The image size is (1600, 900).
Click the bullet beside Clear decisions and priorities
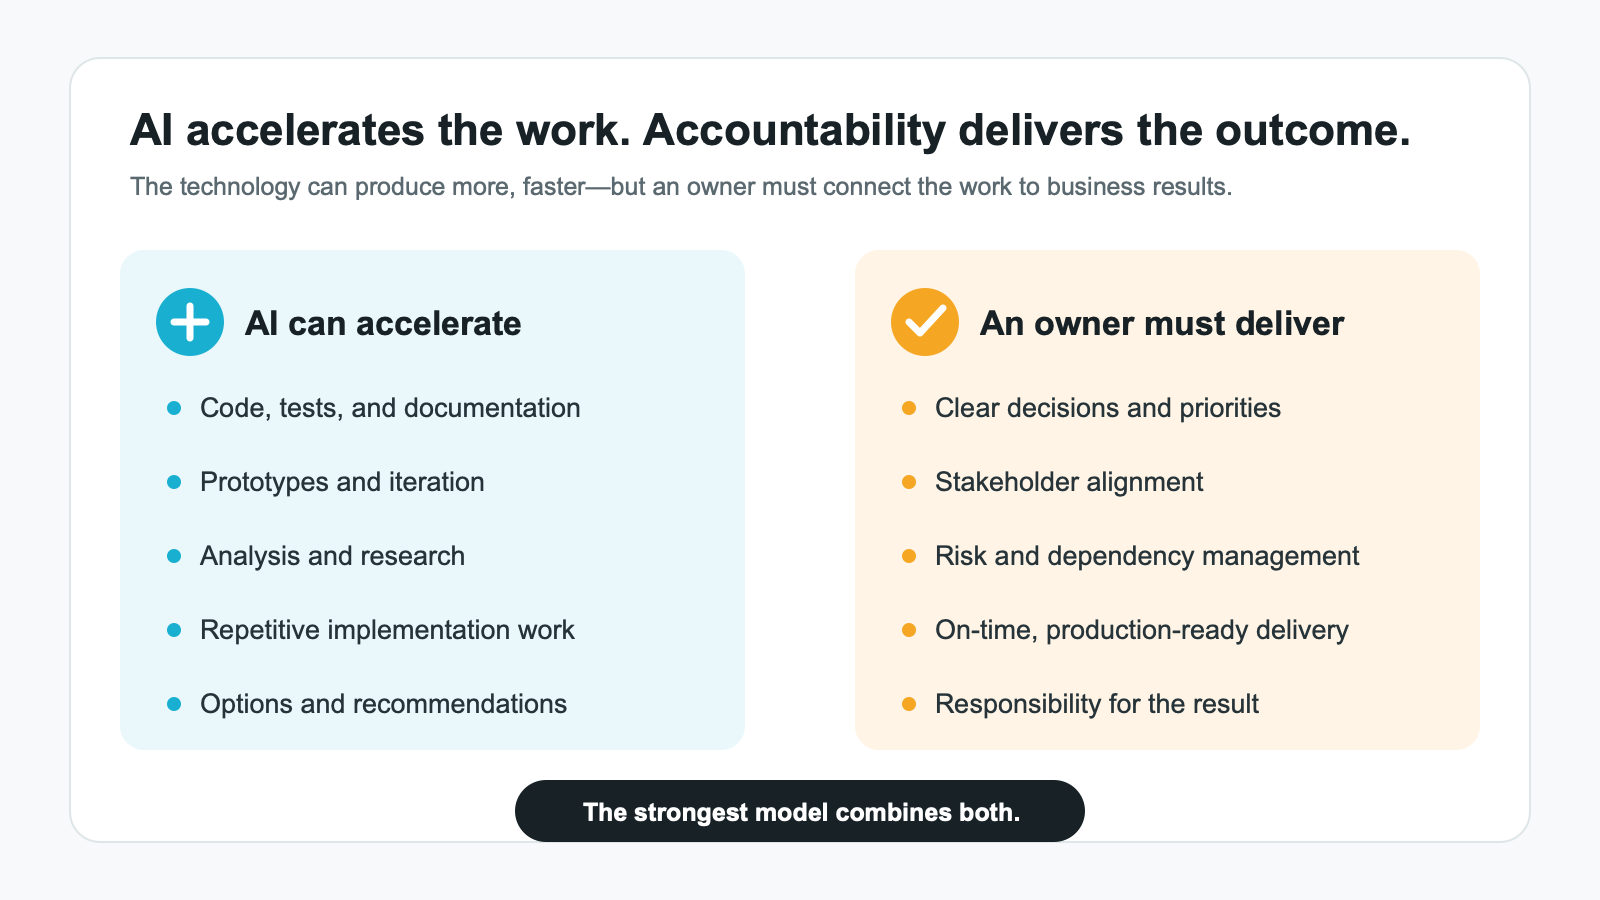coord(909,408)
